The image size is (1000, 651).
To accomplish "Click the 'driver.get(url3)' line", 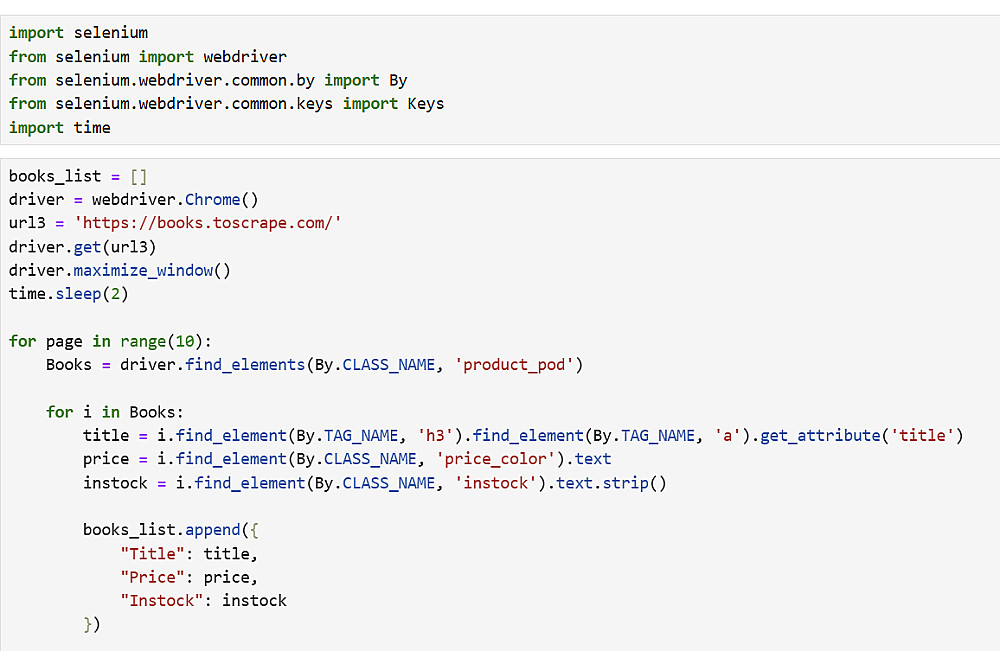I will (x=82, y=247).
